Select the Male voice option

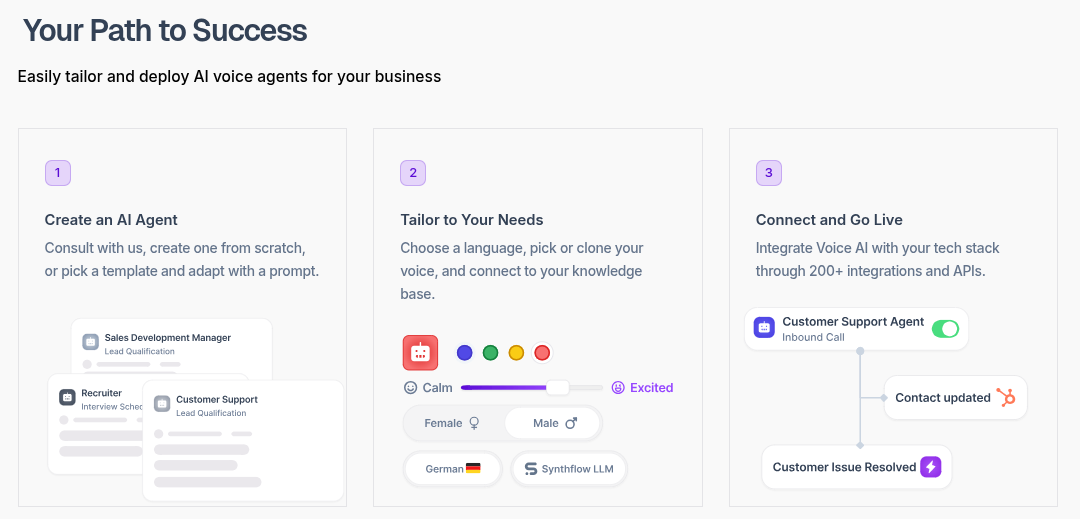(554, 423)
